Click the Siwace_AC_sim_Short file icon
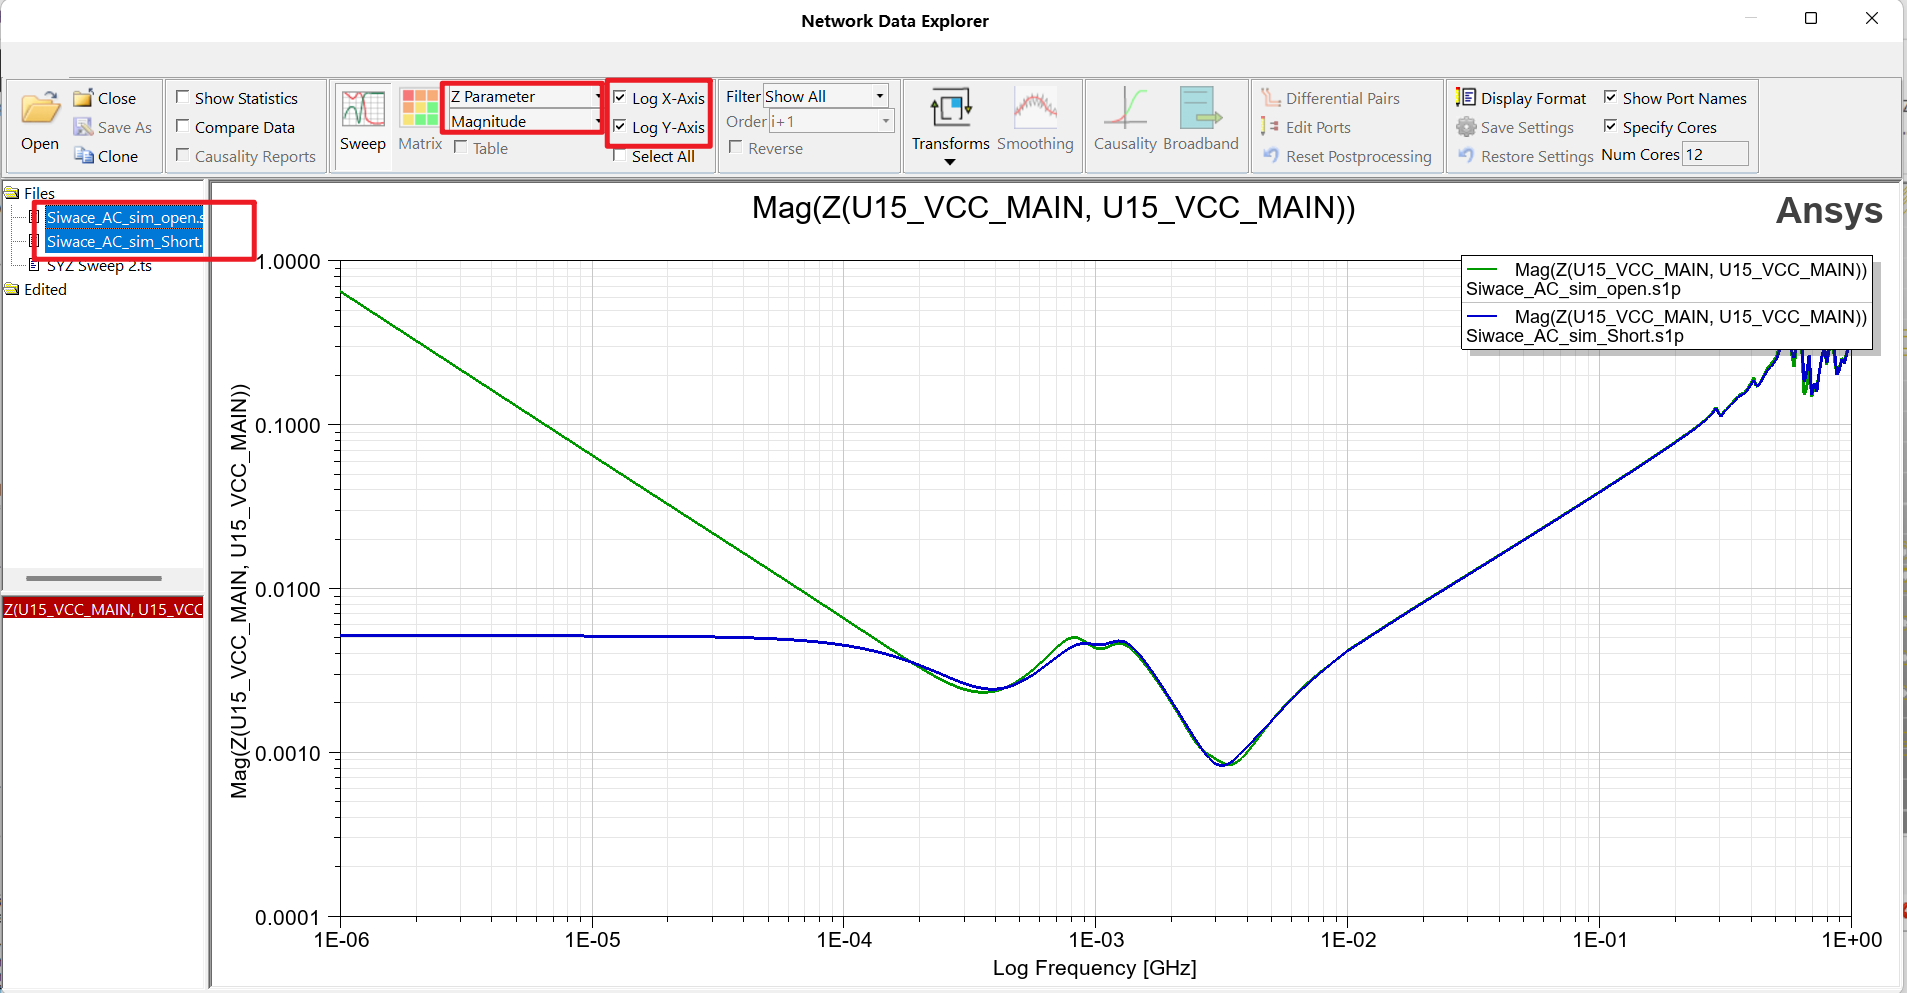The width and height of the screenshot is (1907, 993). pyautogui.click(x=35, y=241)
